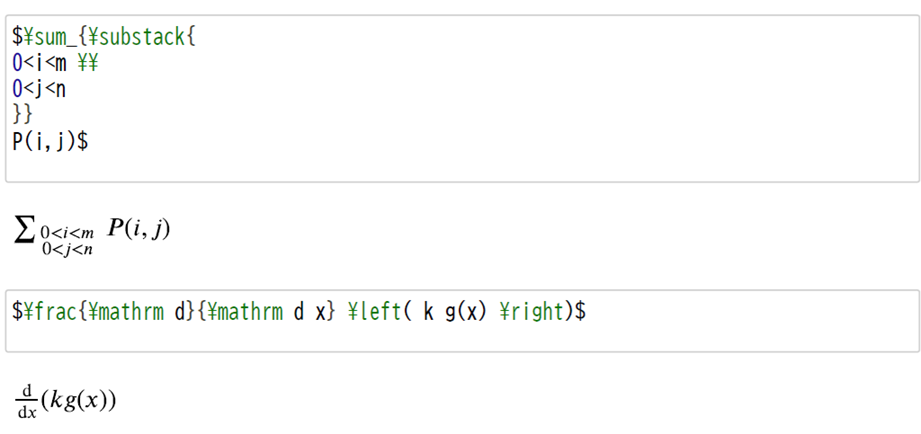The width and height of the screenshot is (921, 434).
Task: Place cursor on the closing braces }} line
Action: (x=22, y=115)
